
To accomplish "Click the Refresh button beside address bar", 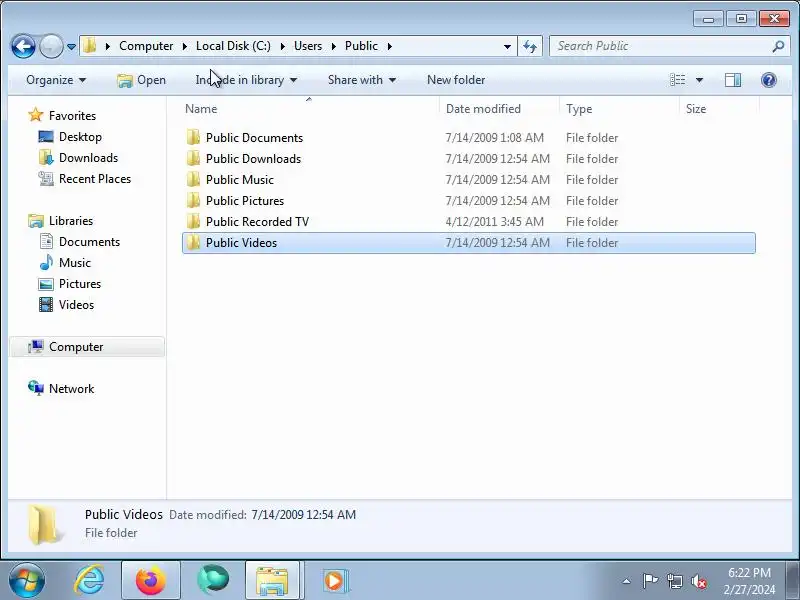I will (x=530, y=46).
